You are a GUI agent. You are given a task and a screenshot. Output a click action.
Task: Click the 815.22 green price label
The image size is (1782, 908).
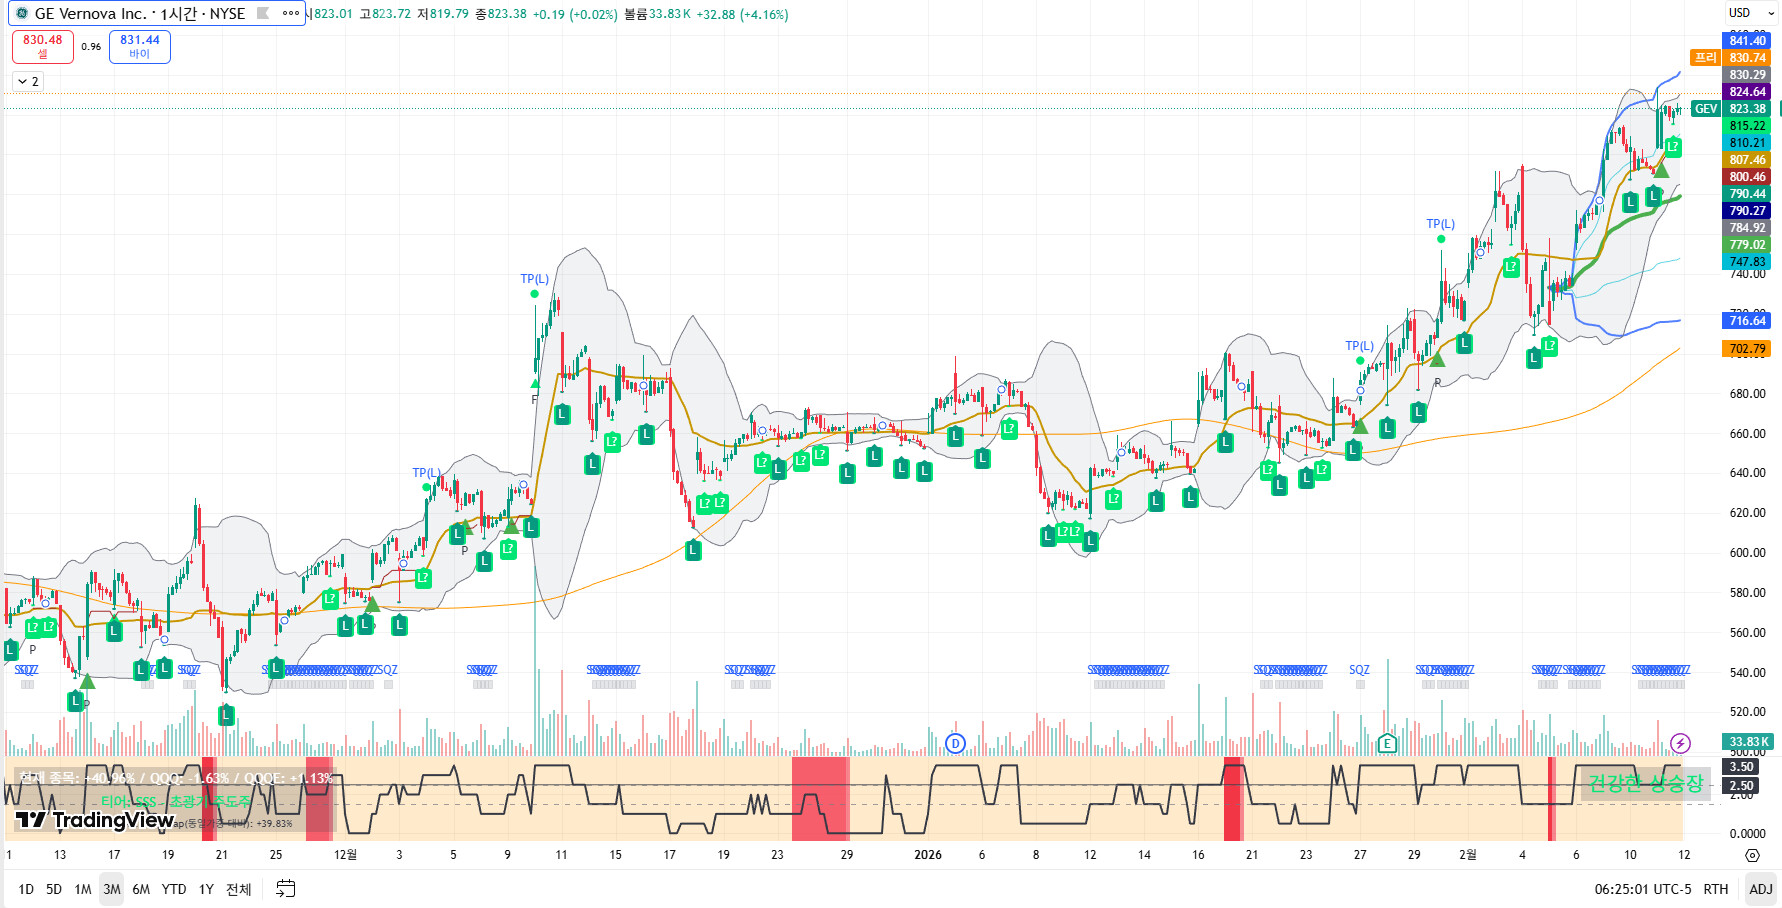point(1747,126)
